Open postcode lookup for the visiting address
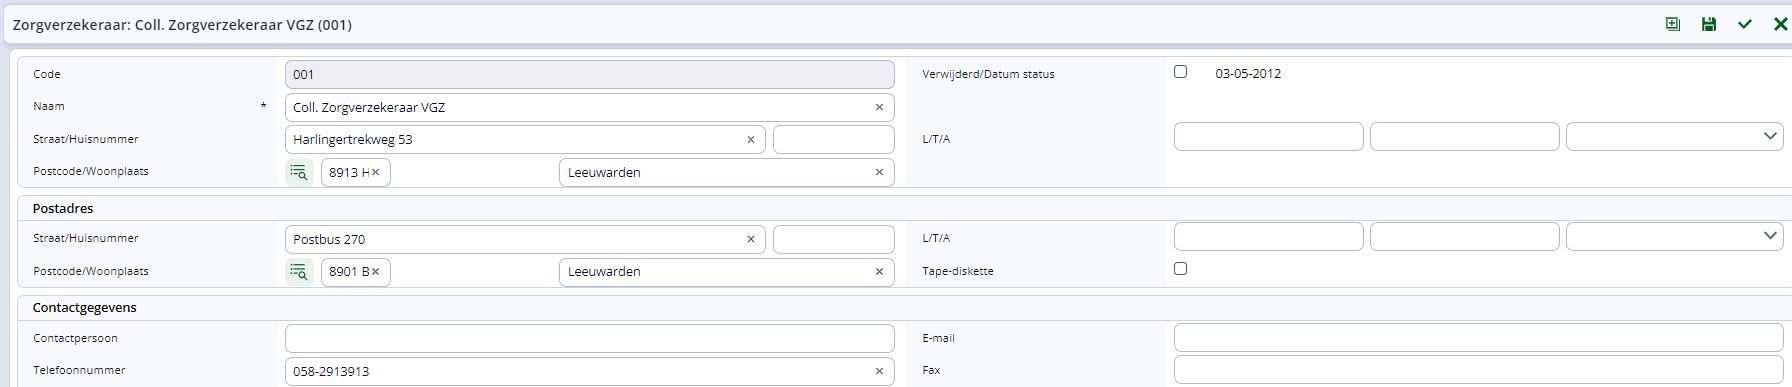Viewport: 1792px width, 387px height. point(299,172)
